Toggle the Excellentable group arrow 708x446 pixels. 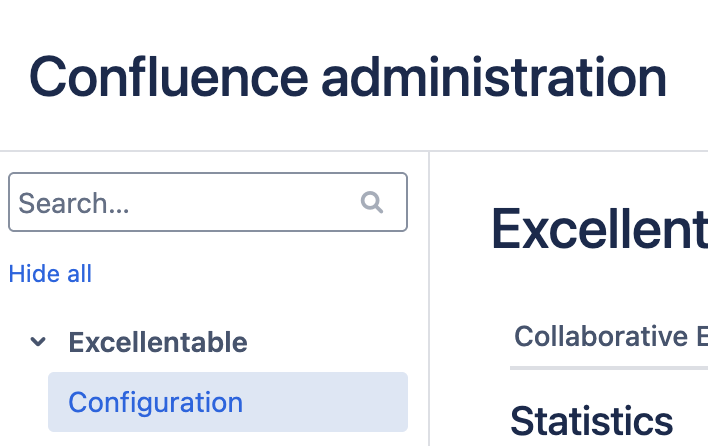tap(38, 342)
